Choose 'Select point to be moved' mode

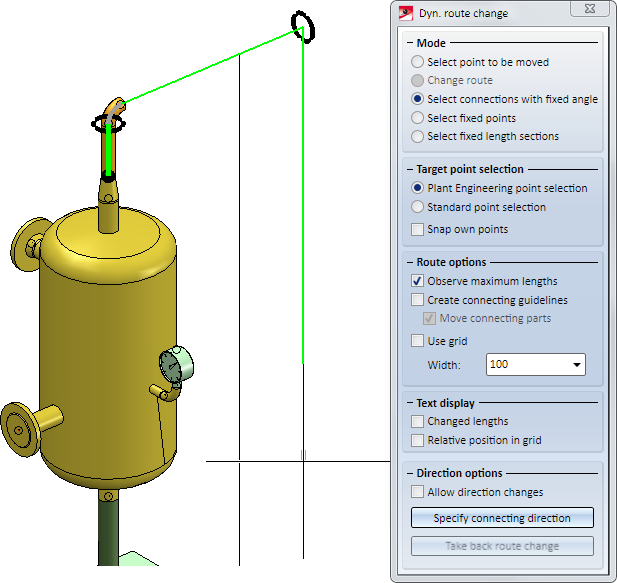click(480, 62)
